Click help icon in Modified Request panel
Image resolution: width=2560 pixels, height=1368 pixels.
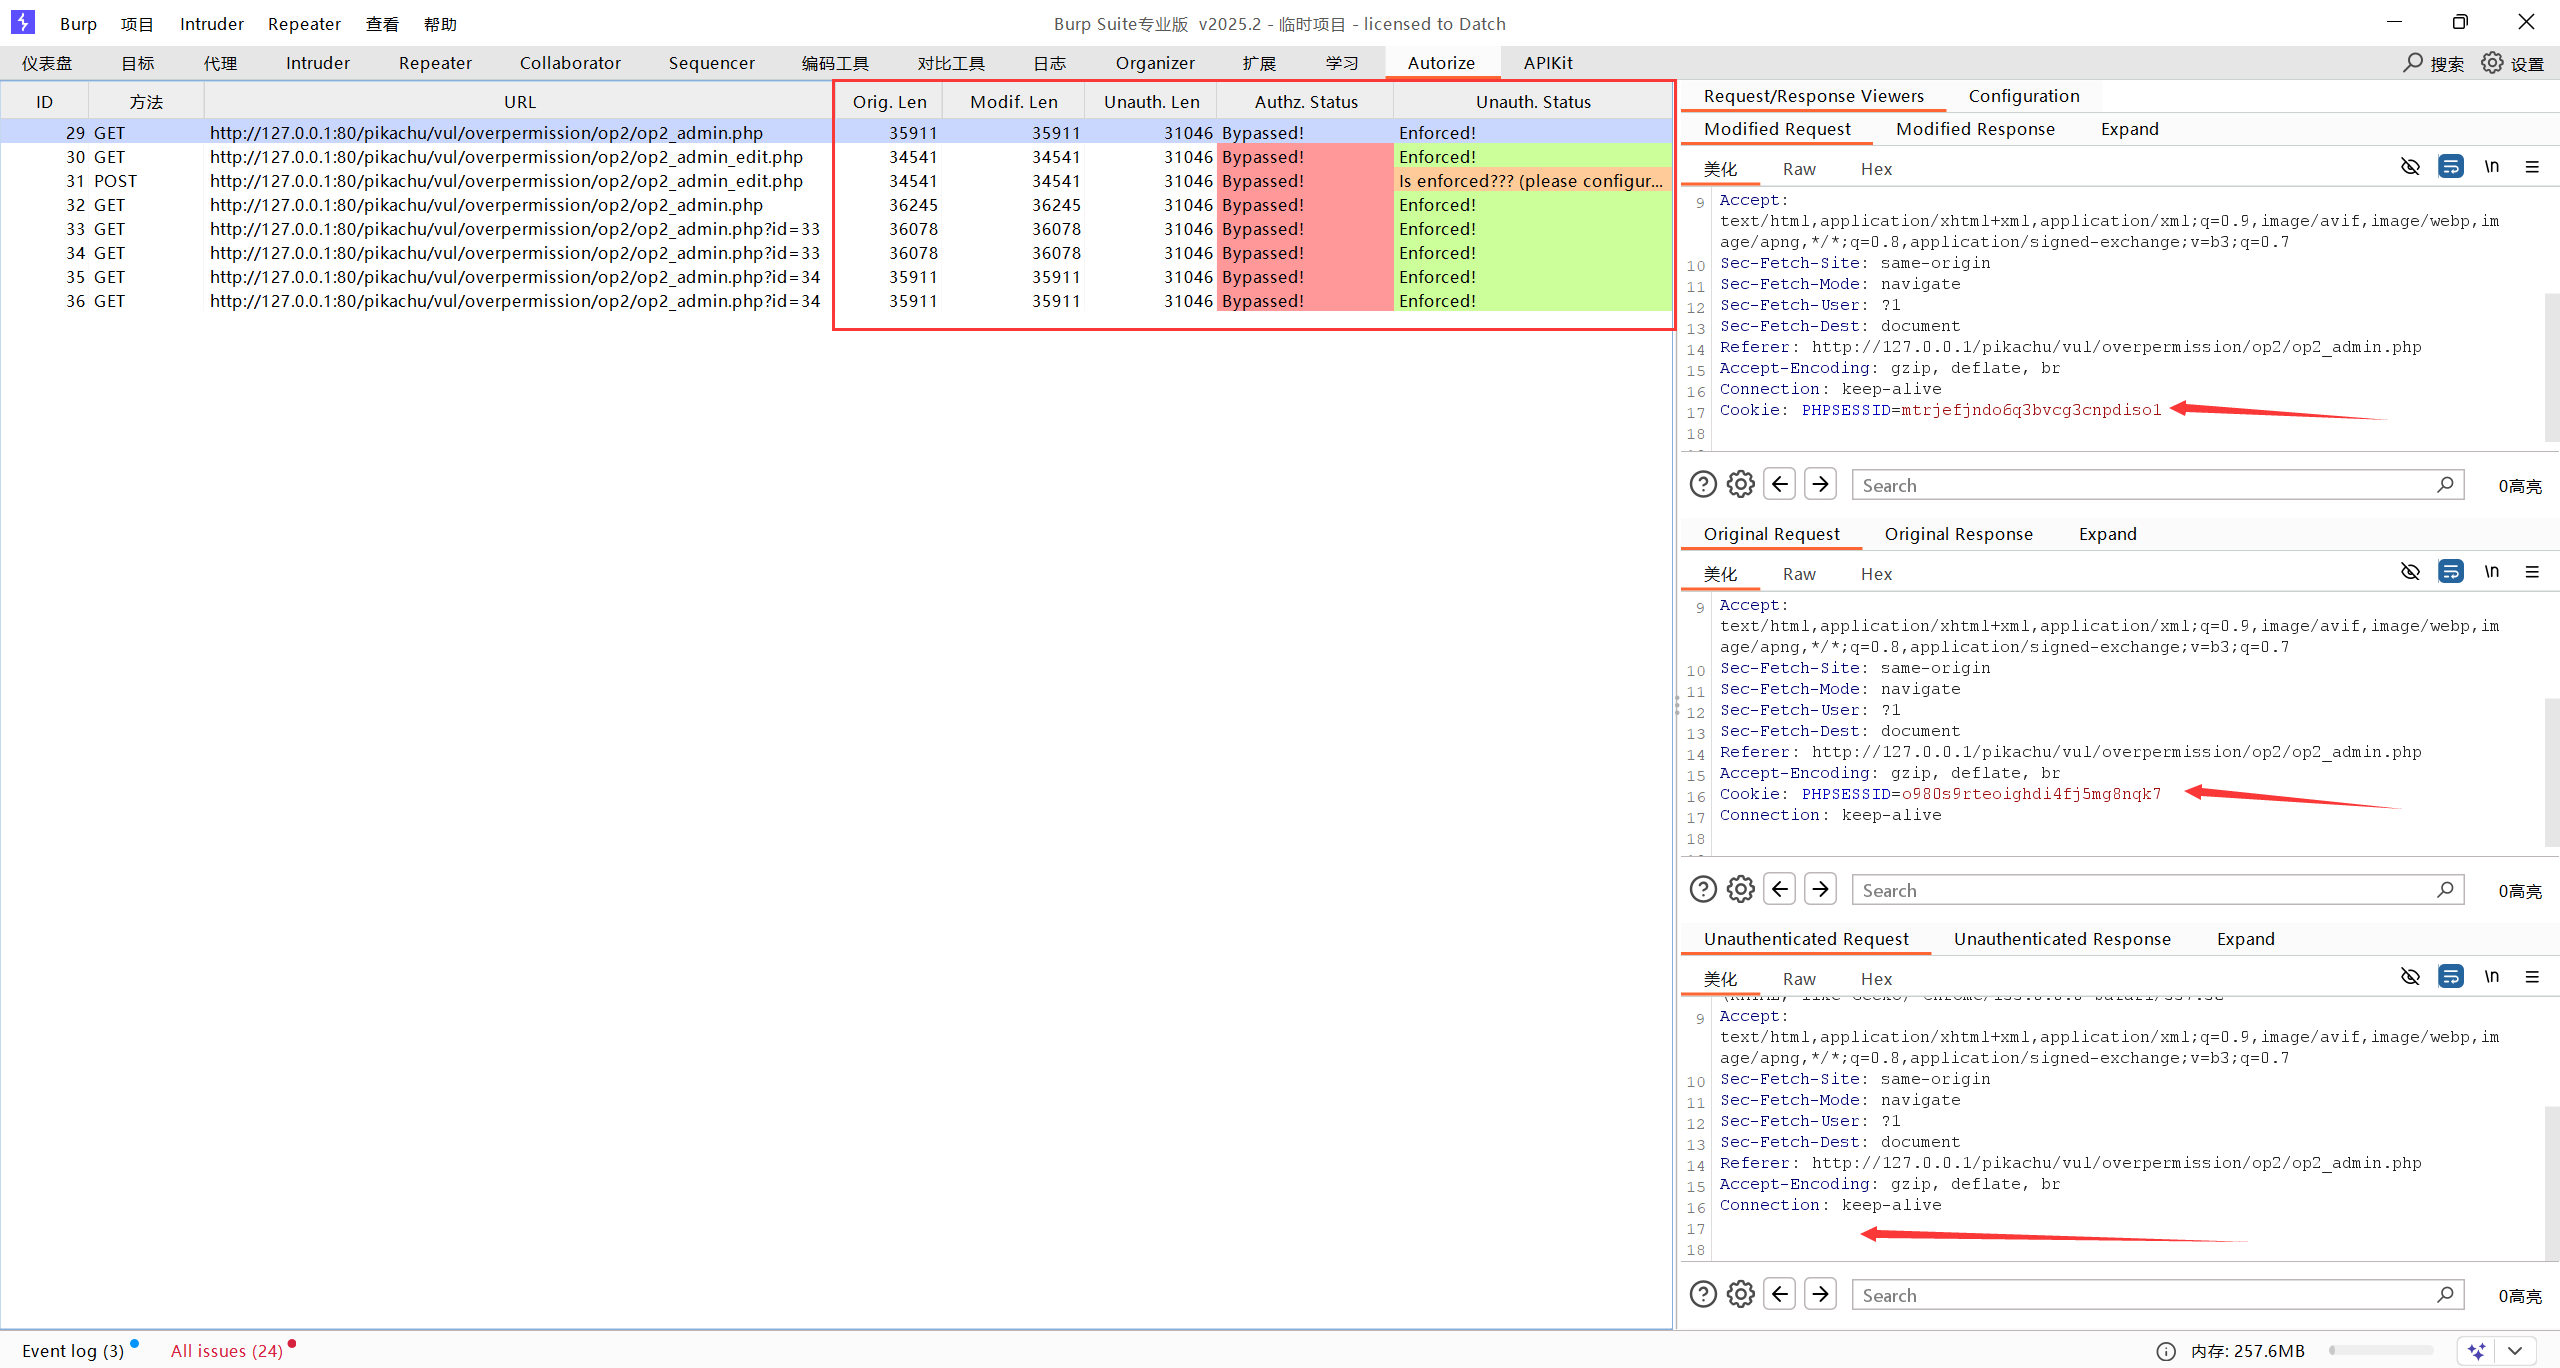point(1703,485)
